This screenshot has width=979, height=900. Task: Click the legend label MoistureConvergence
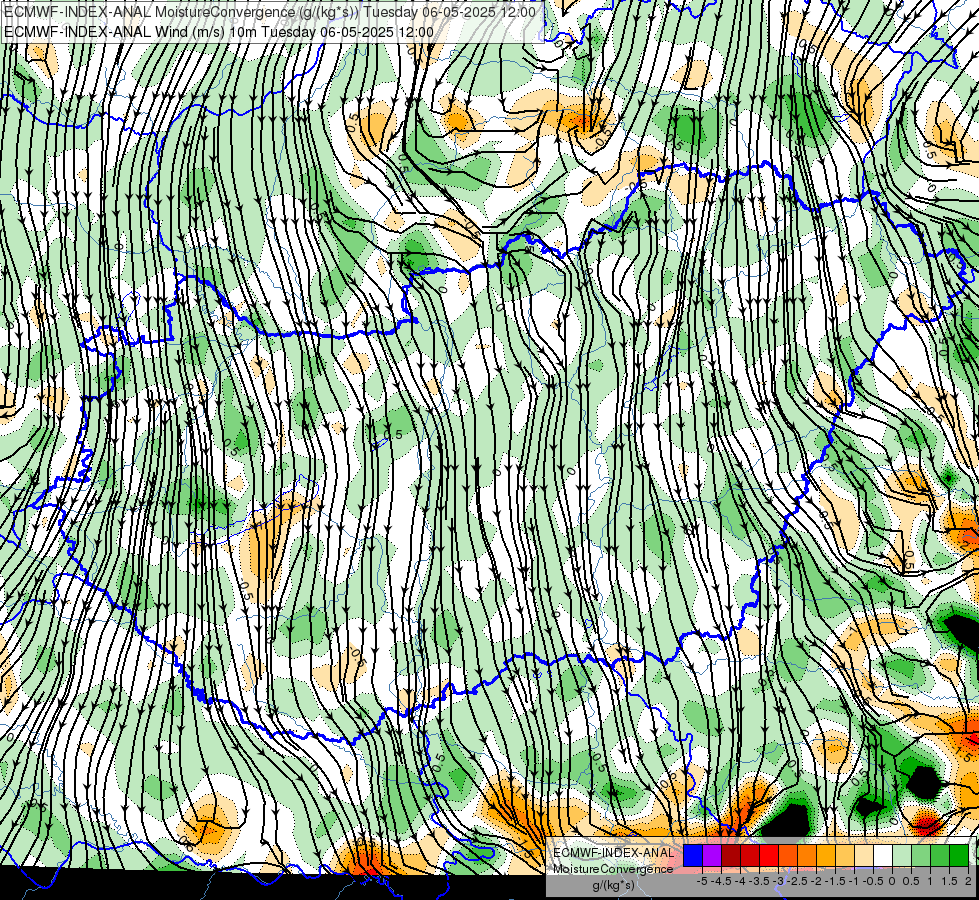613,869
